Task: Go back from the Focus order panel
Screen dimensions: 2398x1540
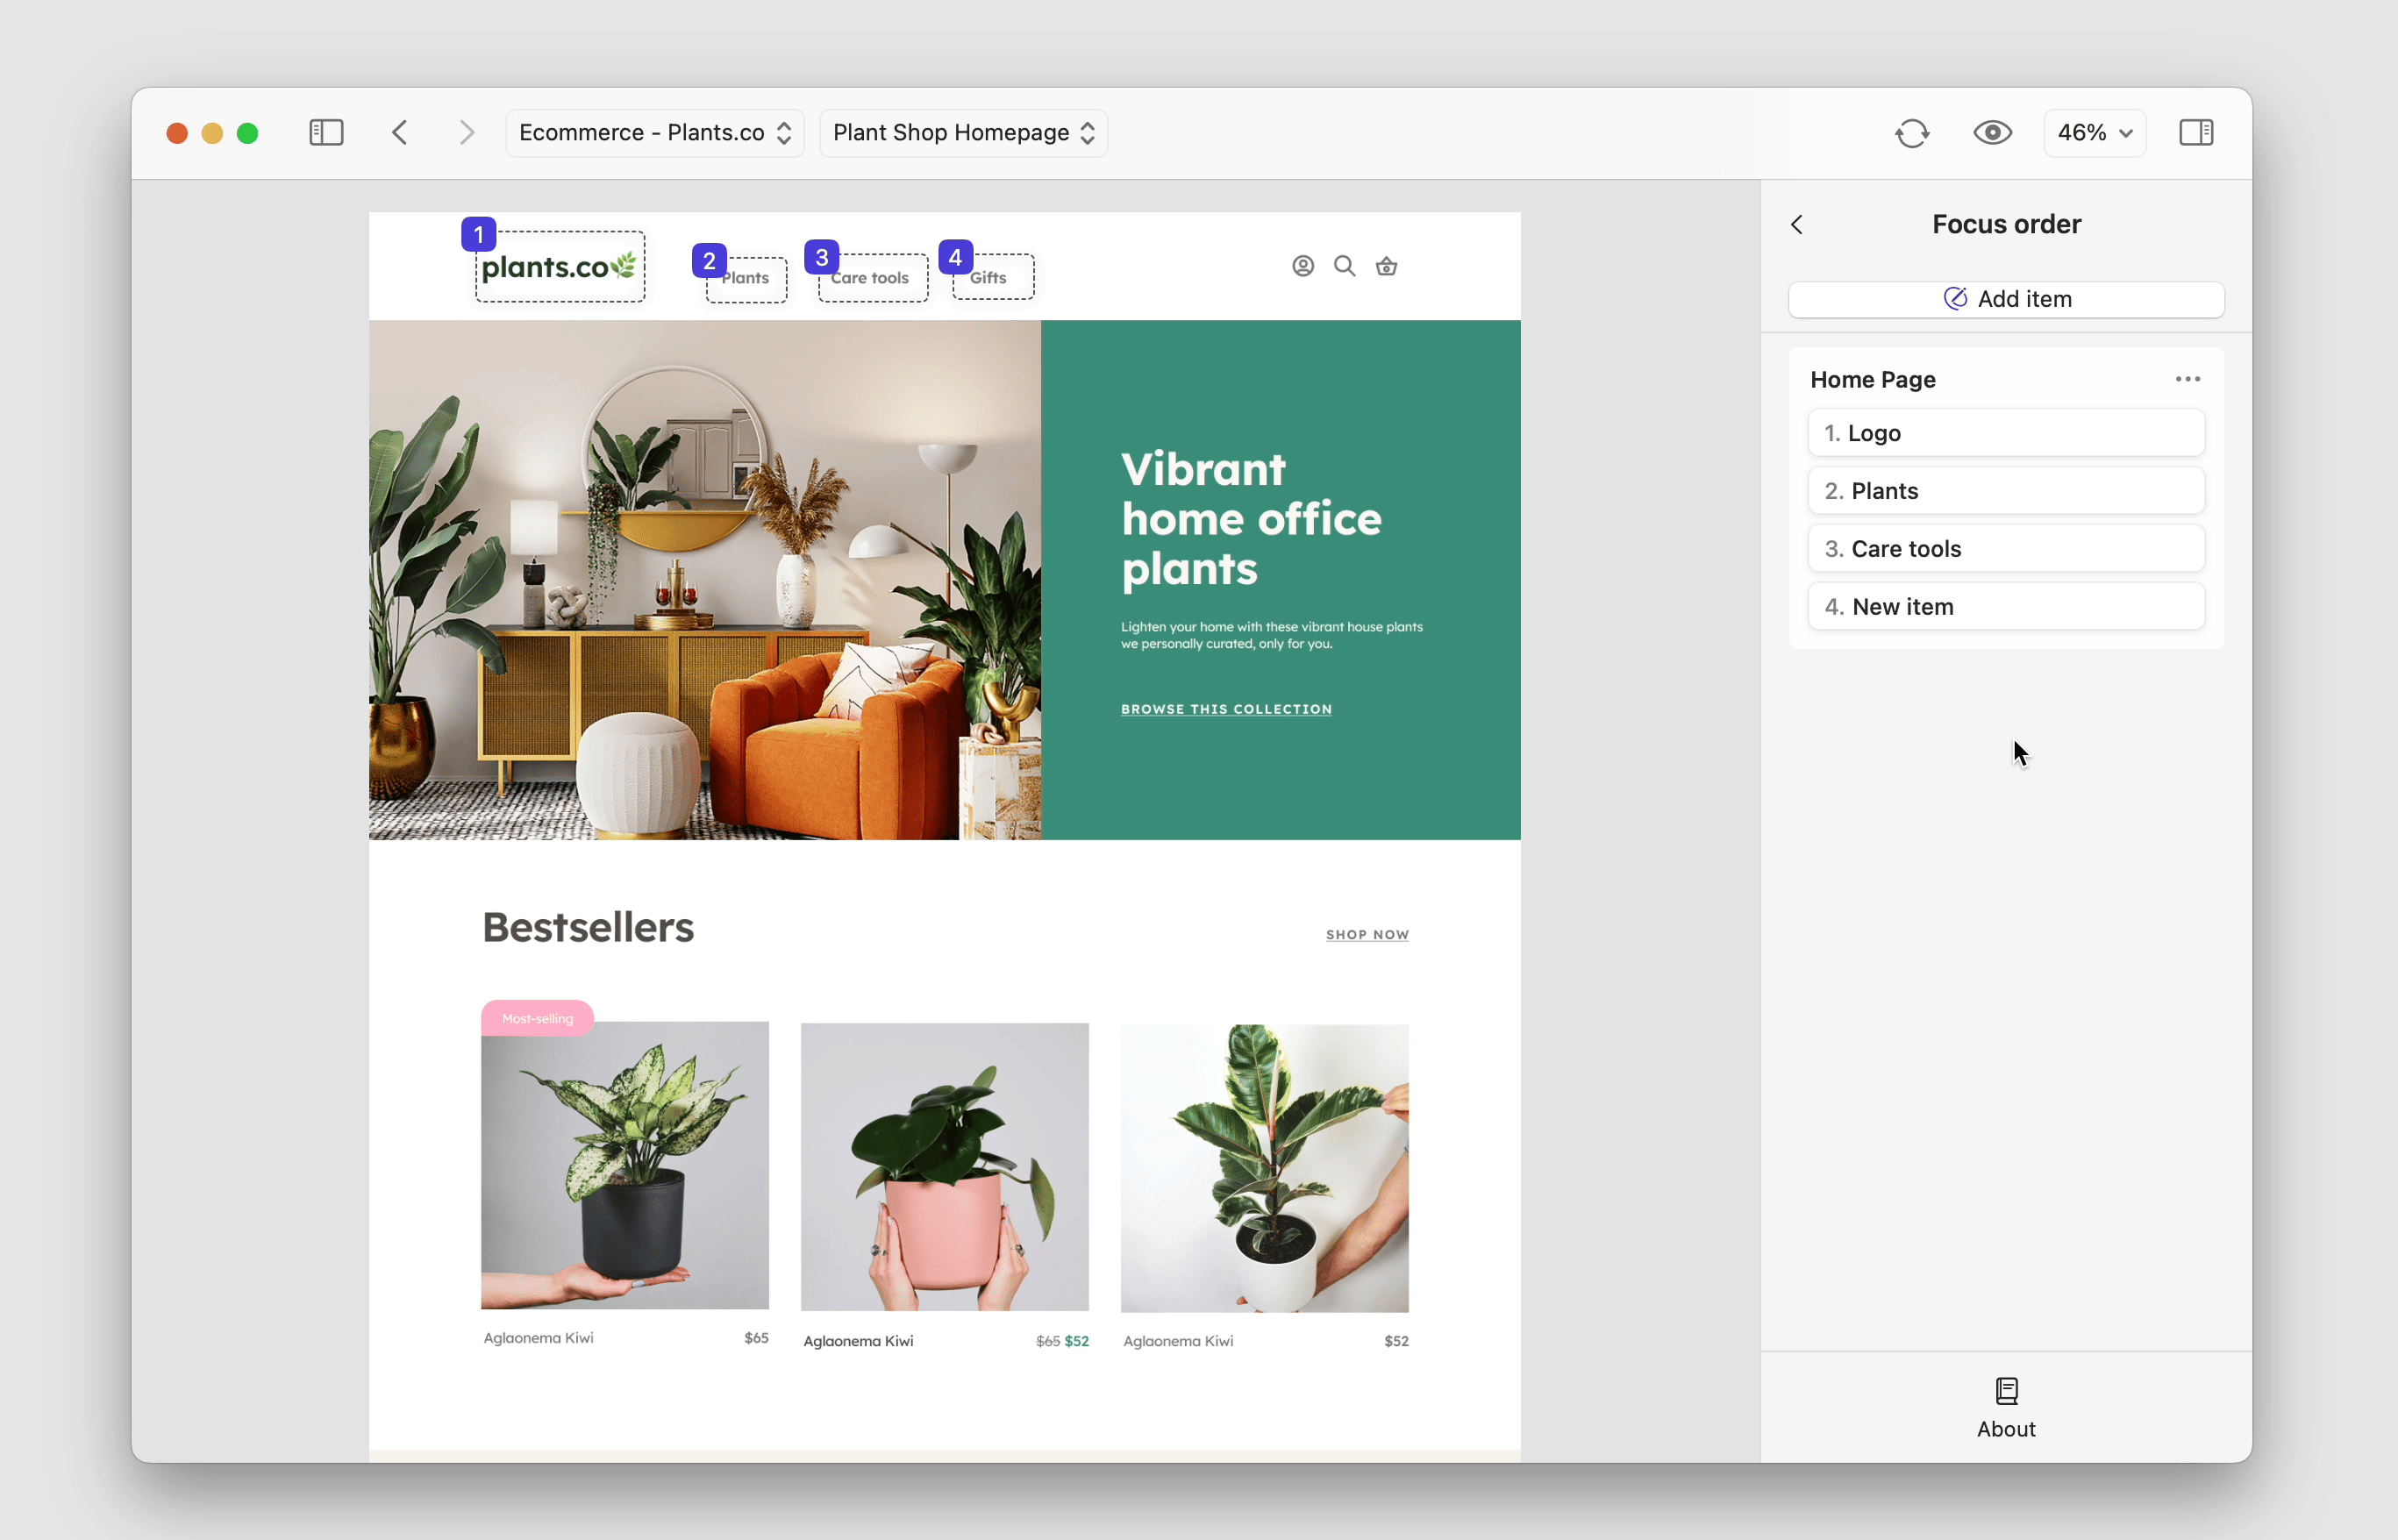Action: point(1797,225)
